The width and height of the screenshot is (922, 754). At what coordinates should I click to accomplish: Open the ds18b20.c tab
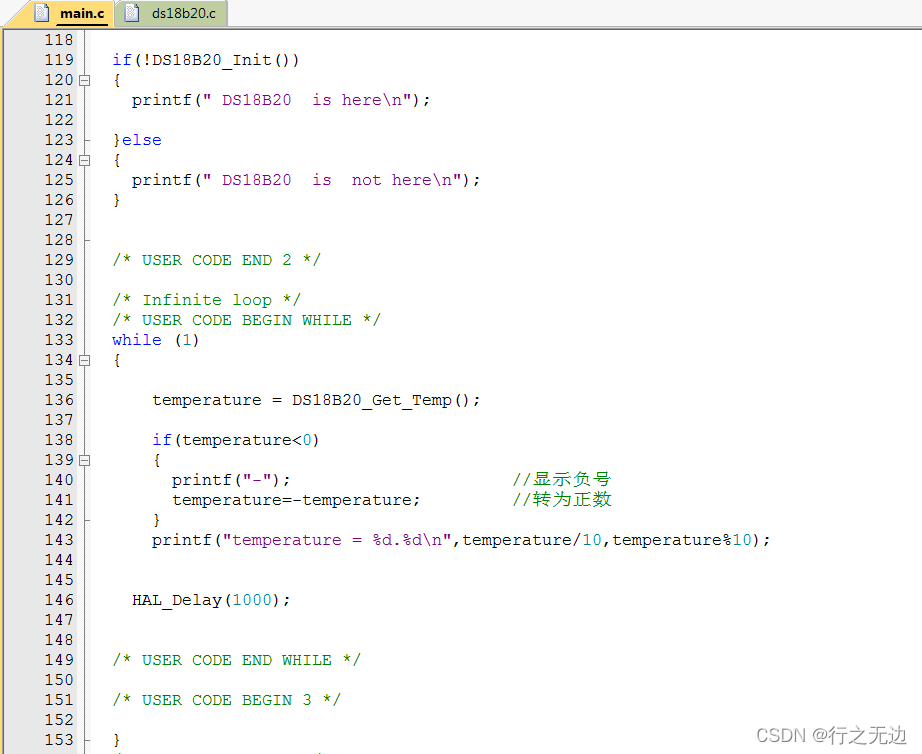click(171, 13)
